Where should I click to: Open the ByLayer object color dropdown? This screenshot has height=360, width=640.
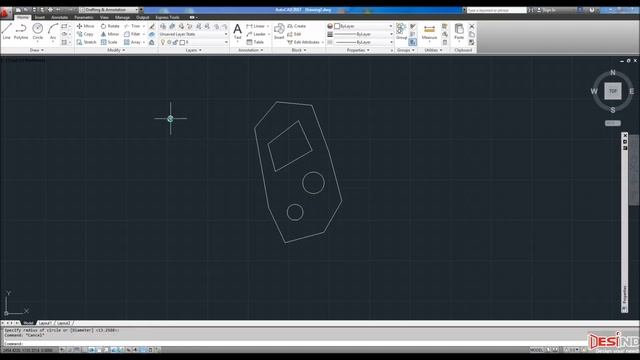(363, 26)
